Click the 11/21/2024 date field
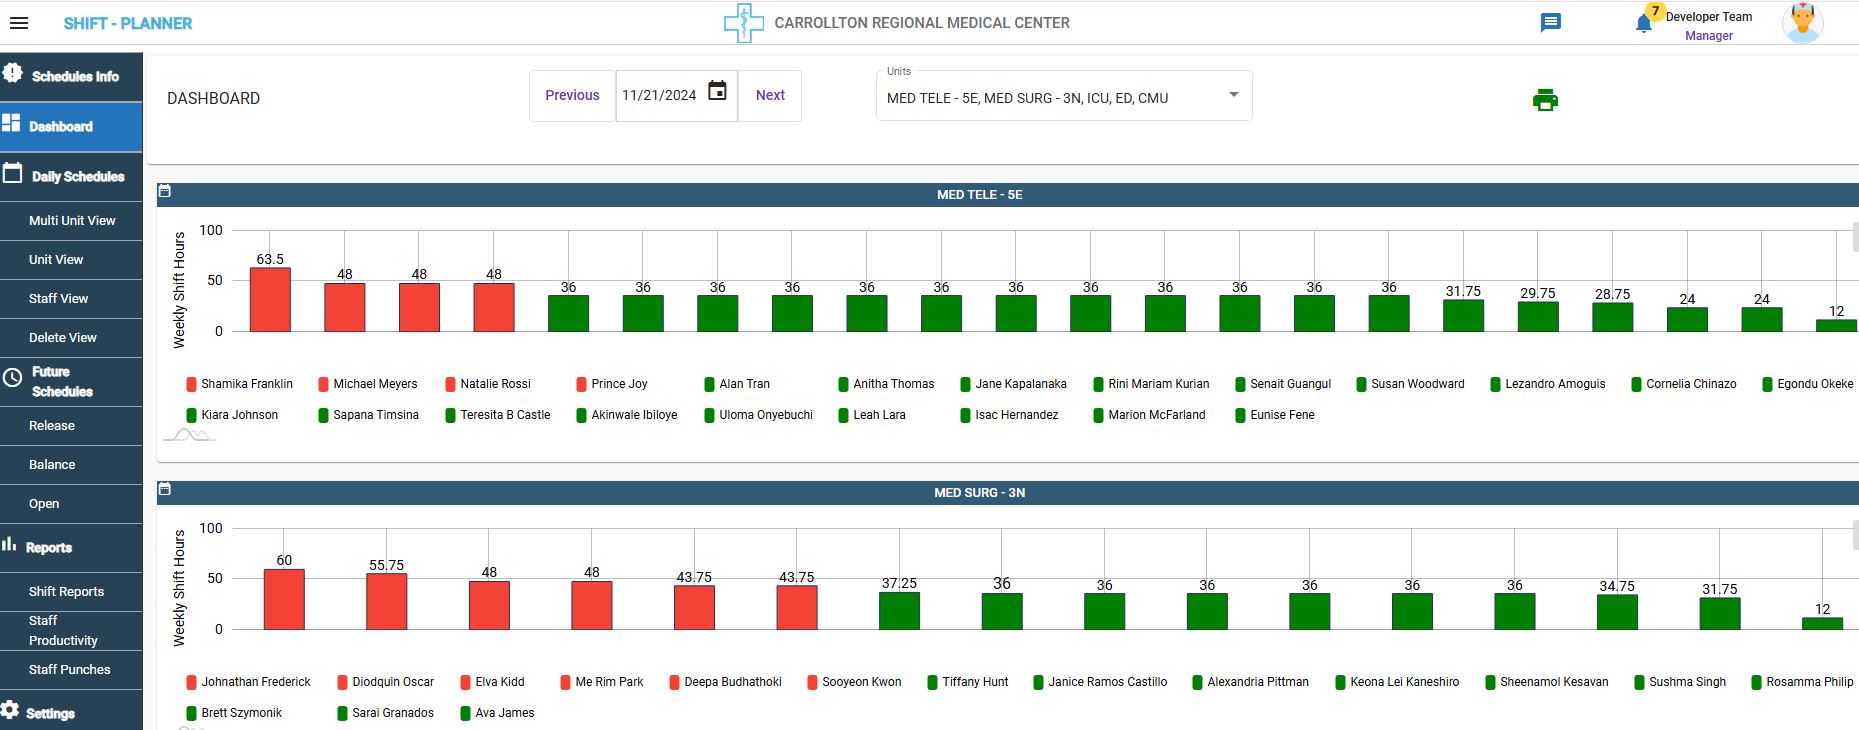 (x=659, y=96)
